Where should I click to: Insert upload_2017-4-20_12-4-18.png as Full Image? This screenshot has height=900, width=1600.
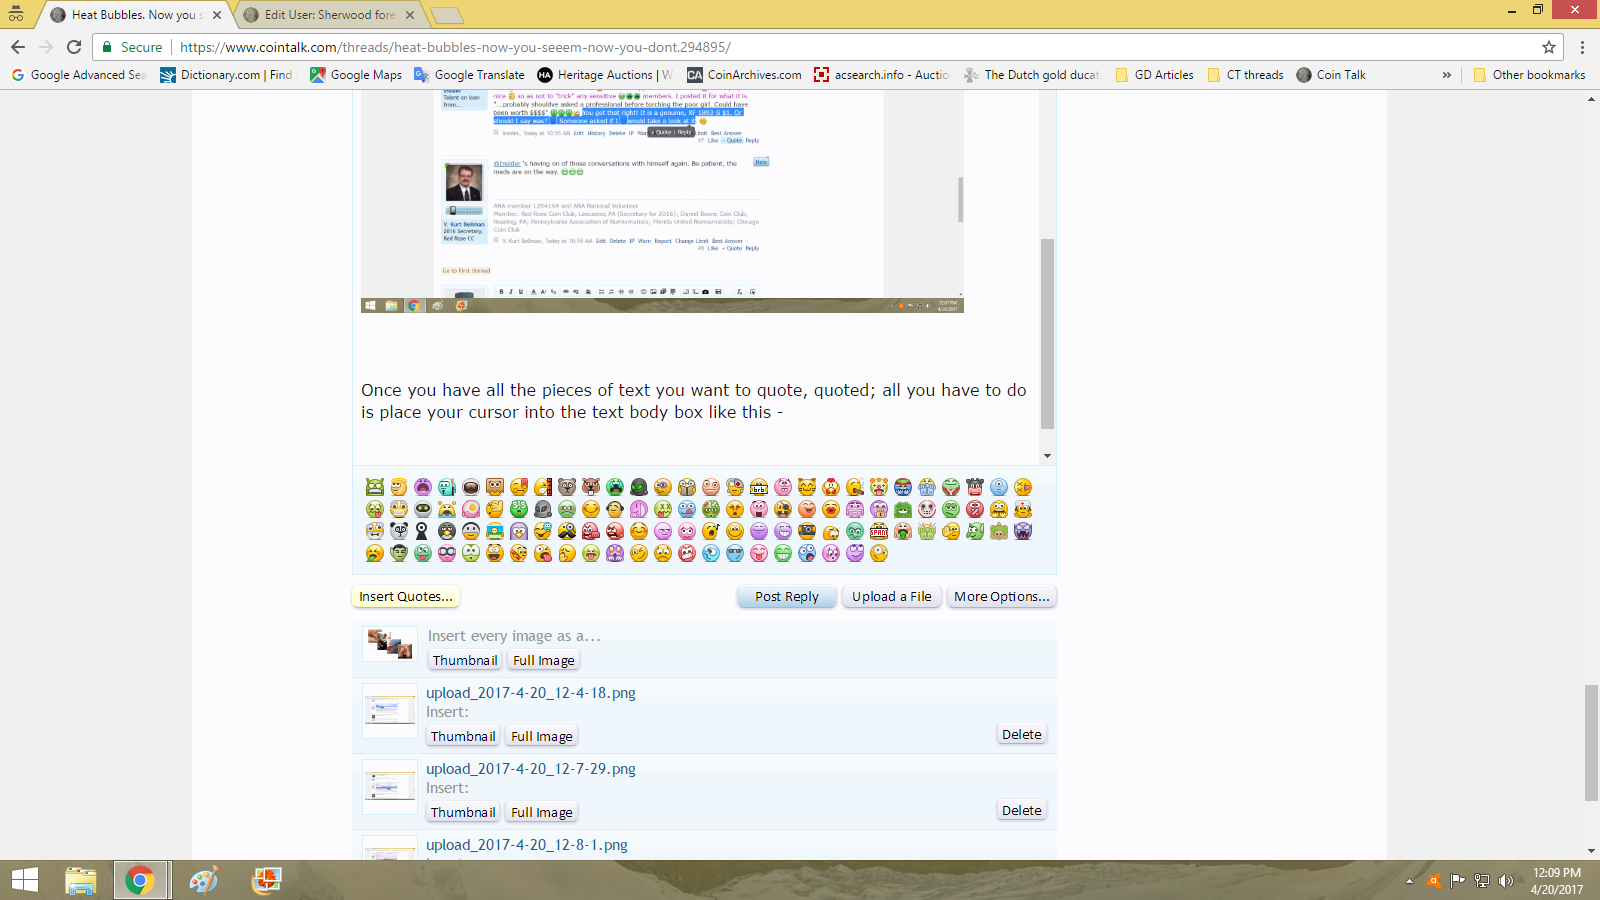click(542, 737)
